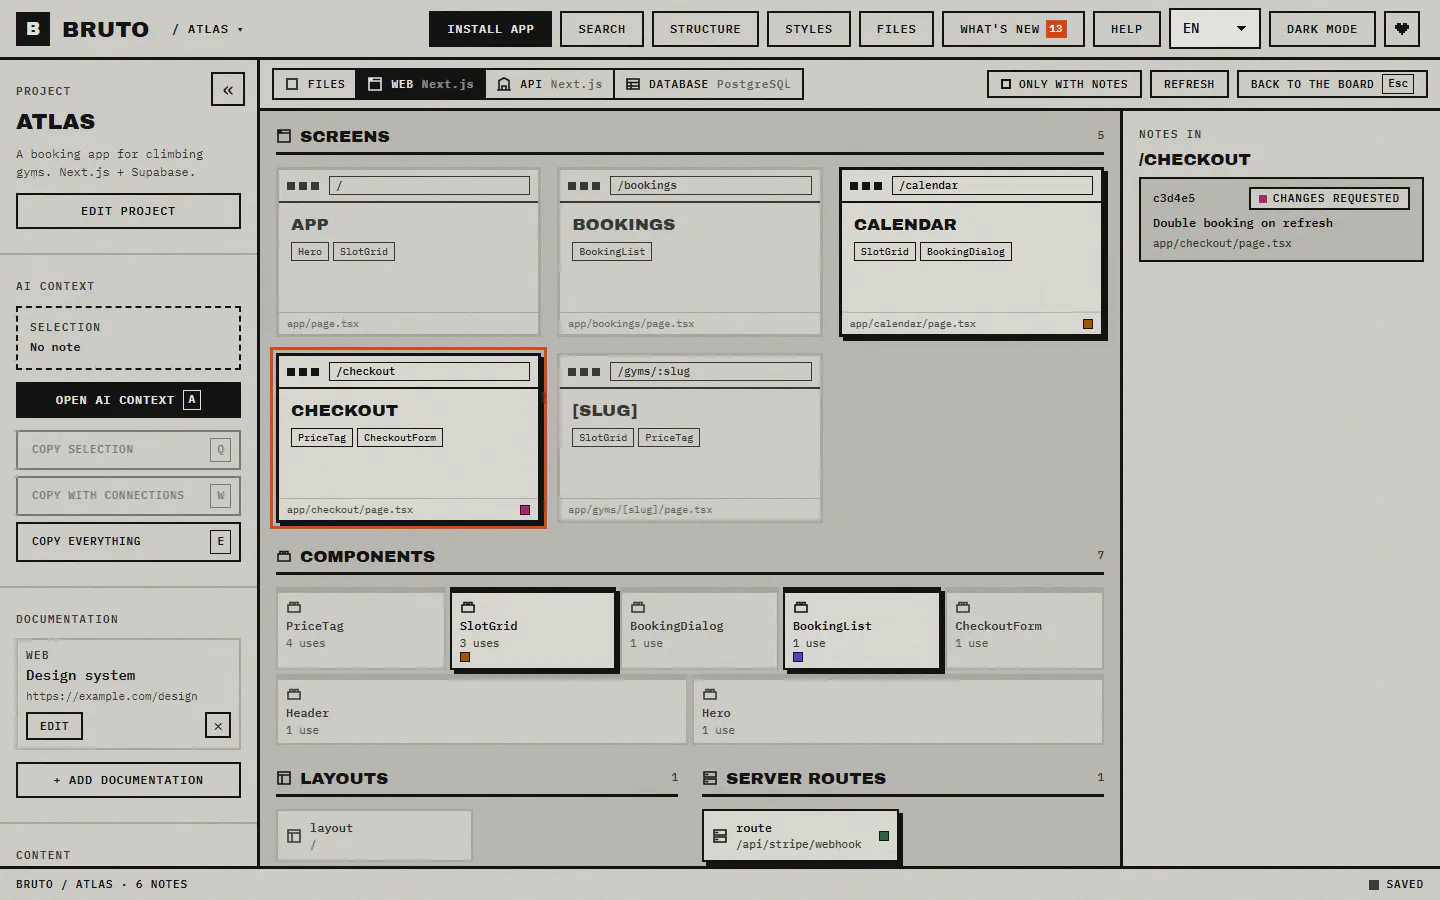Click the Edit Project button
This screenshot has height=900, width=1440.
[128, 211]
